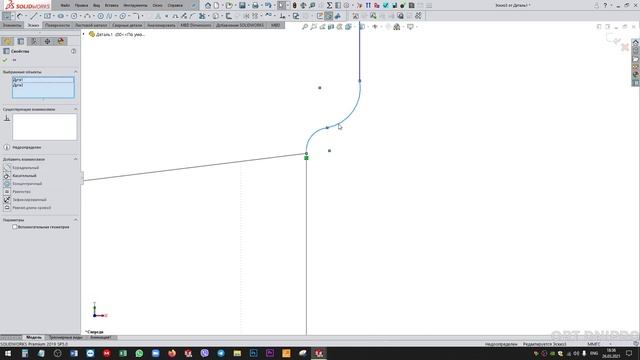
Task: Select the Corner Rectangle sketch tool
Action: coord(47,16)
